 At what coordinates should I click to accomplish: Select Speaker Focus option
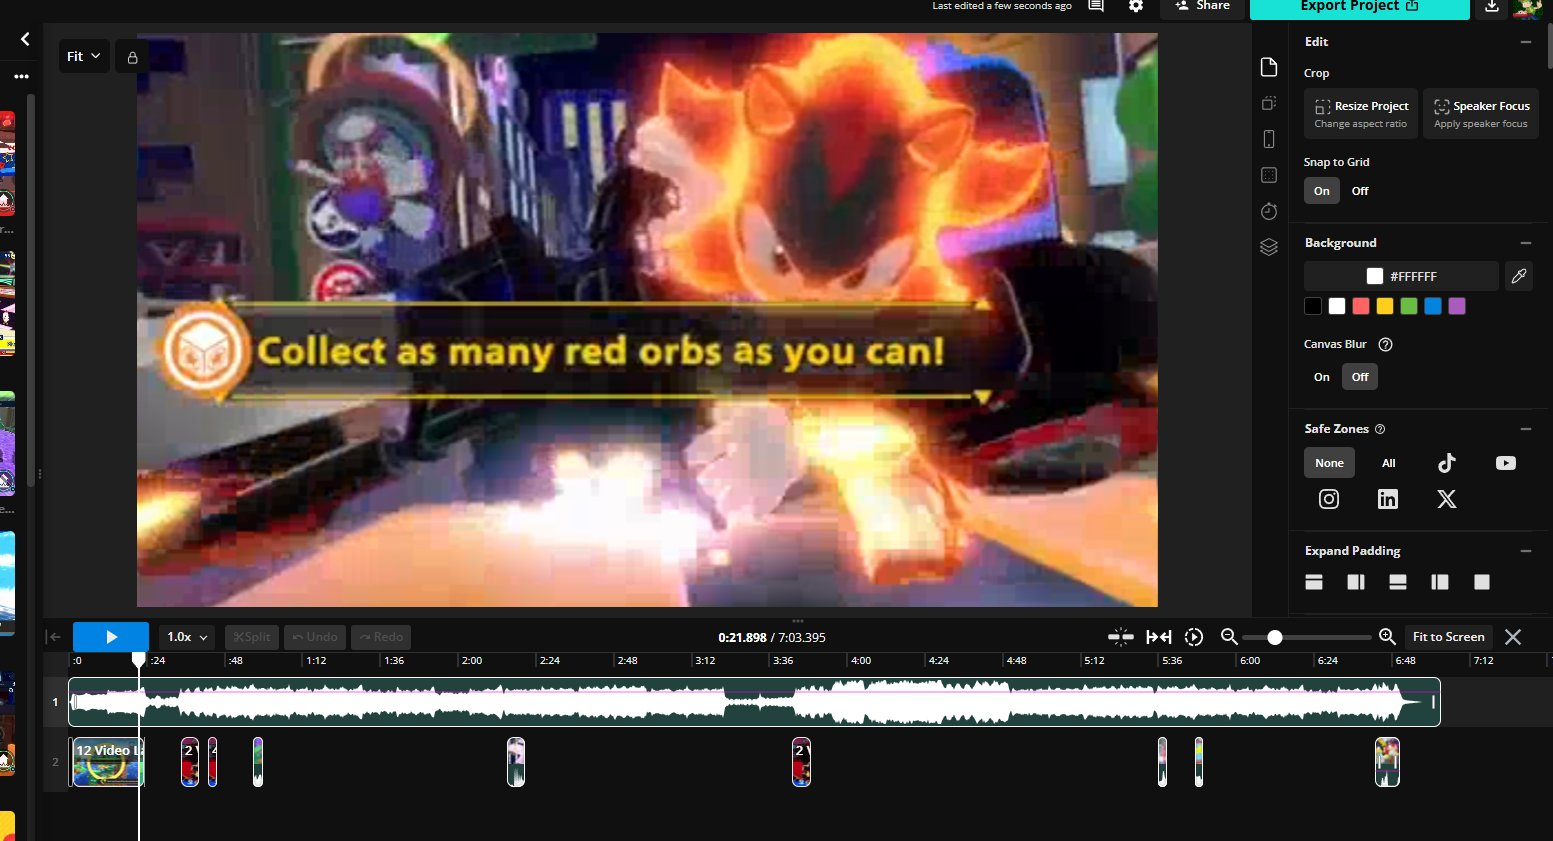click(x=1480, y=114)
